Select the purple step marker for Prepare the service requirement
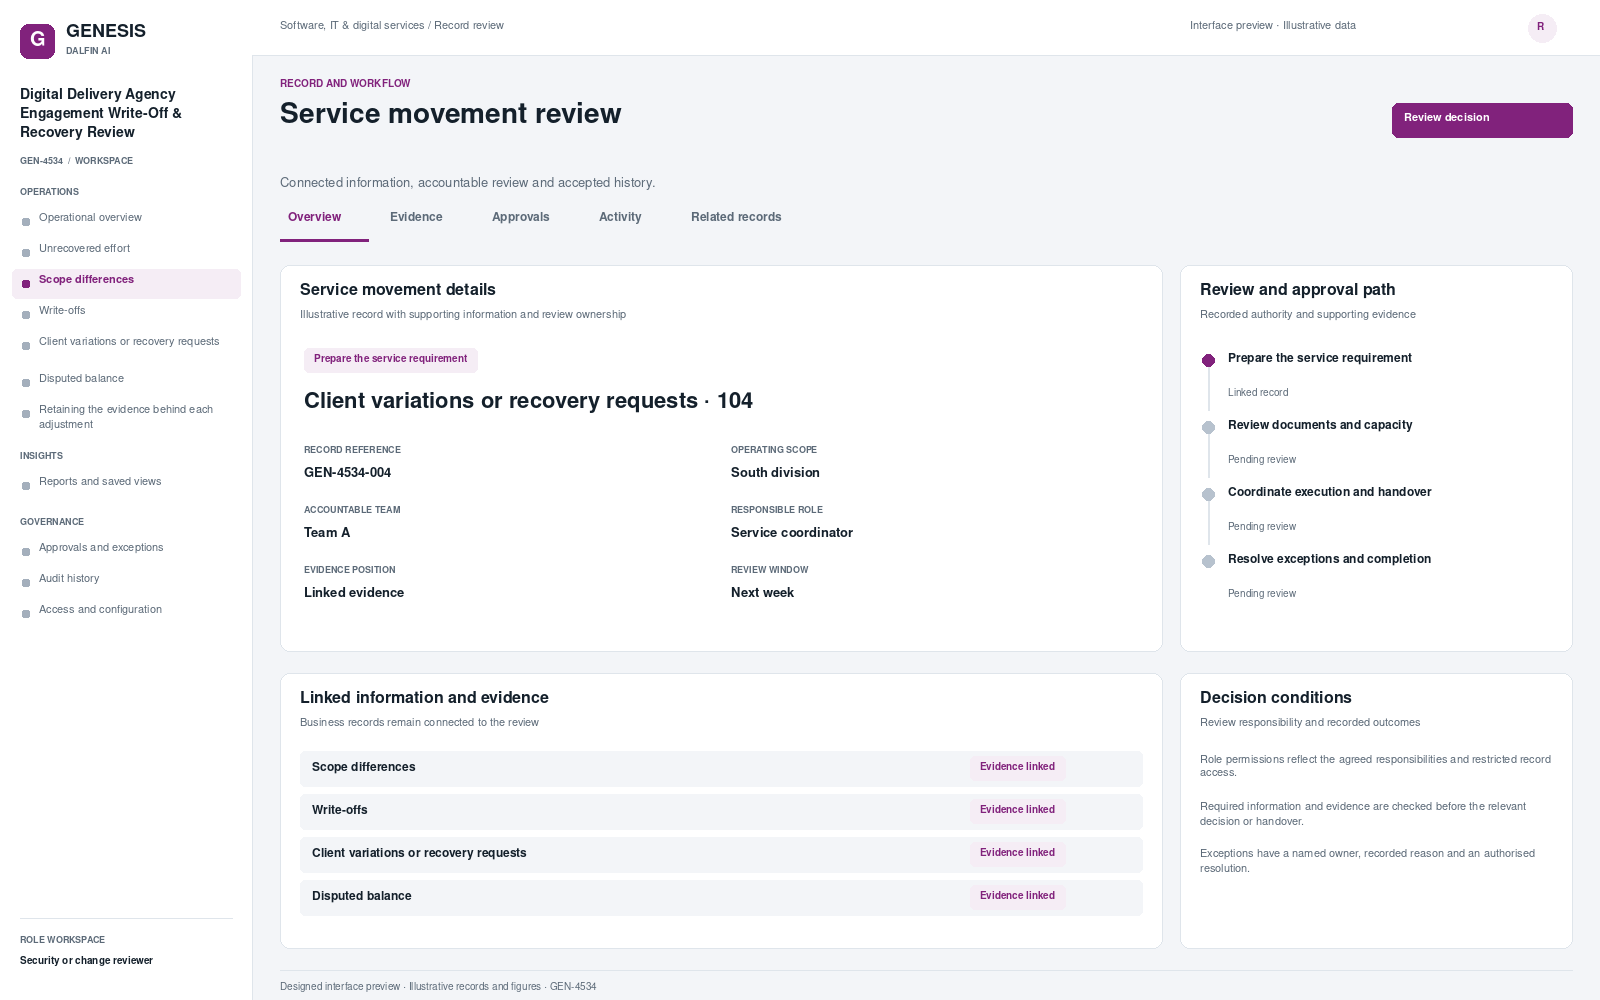 1208,360
